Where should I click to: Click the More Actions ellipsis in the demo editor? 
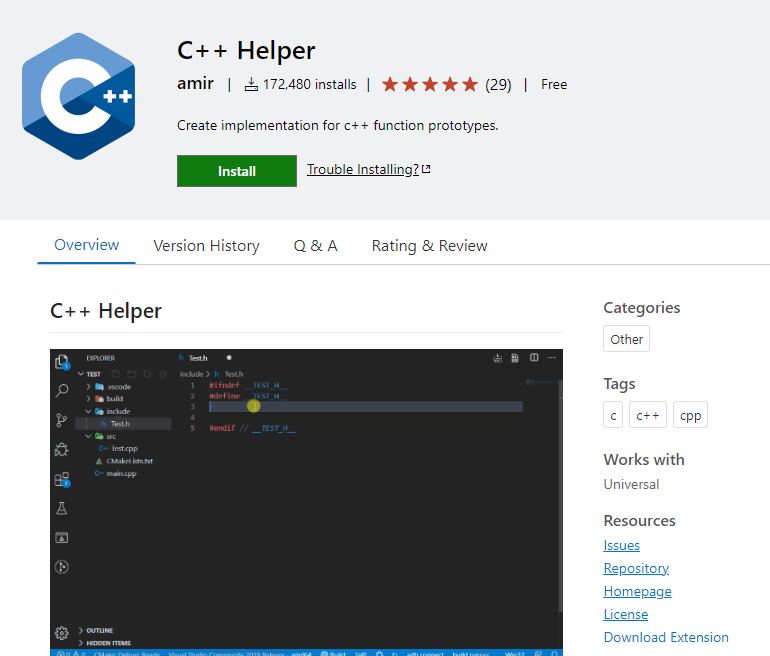[552, 358]
